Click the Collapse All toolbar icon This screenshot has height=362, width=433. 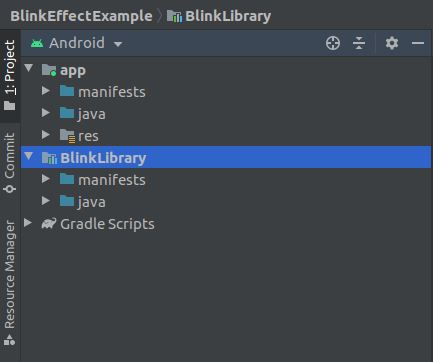click(x=359, y=43)
